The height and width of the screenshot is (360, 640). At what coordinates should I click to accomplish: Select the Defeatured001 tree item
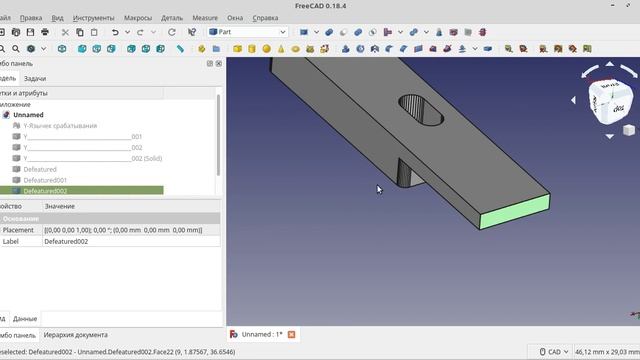[x=45, y=180]
